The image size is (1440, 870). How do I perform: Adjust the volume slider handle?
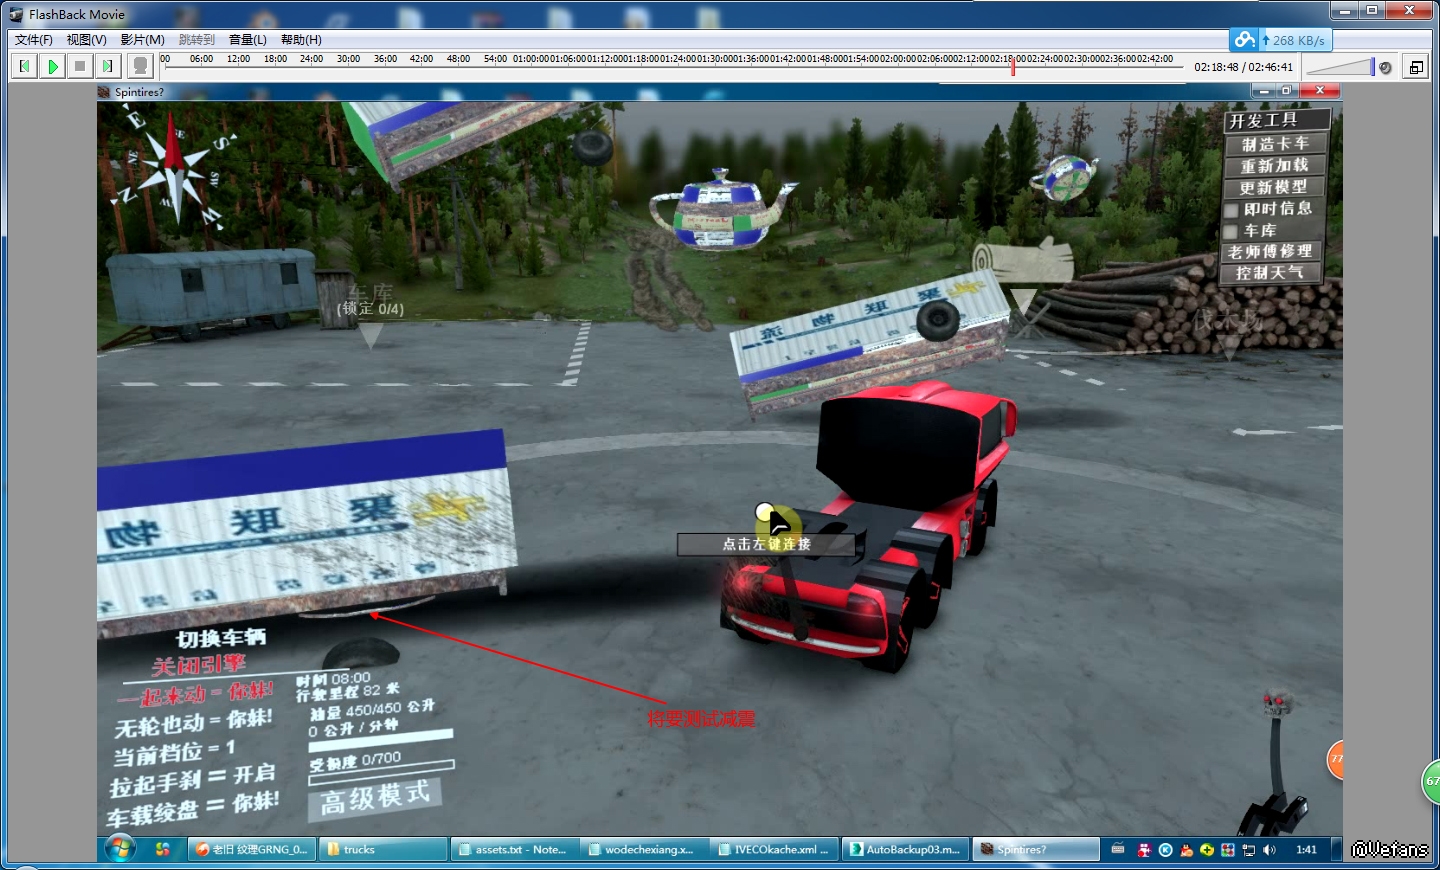point(1372,67)
